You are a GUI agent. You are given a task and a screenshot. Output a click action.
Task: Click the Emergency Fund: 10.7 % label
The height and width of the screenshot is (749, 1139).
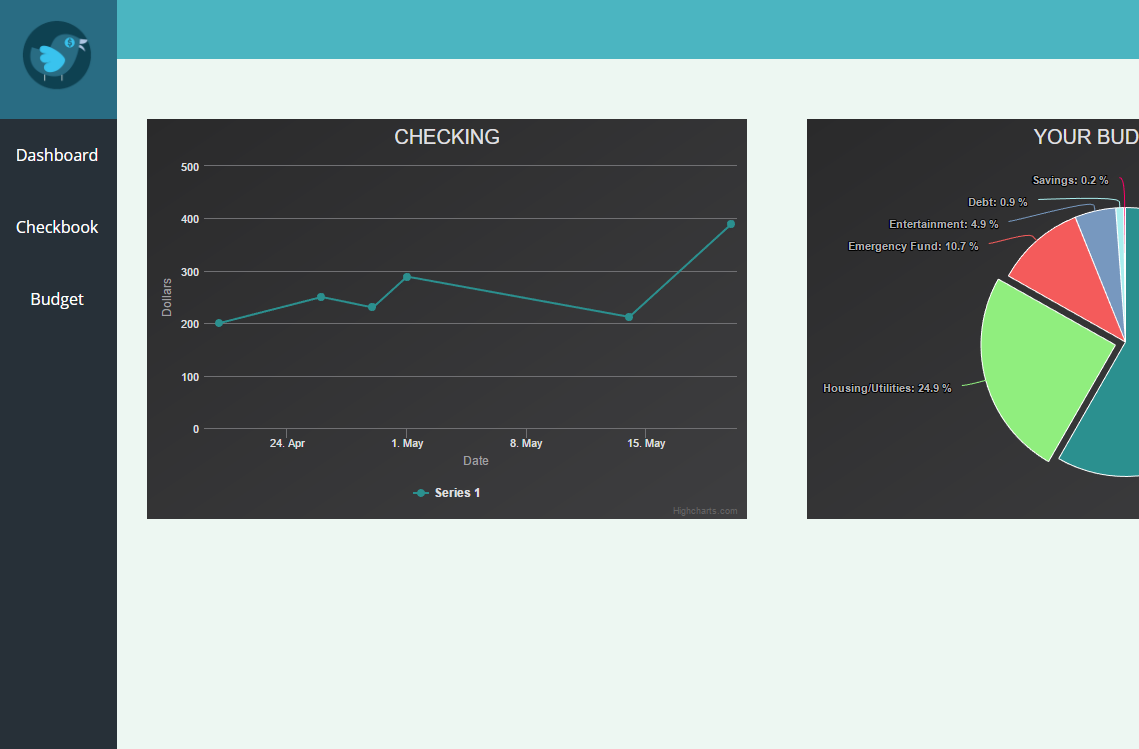913,246
